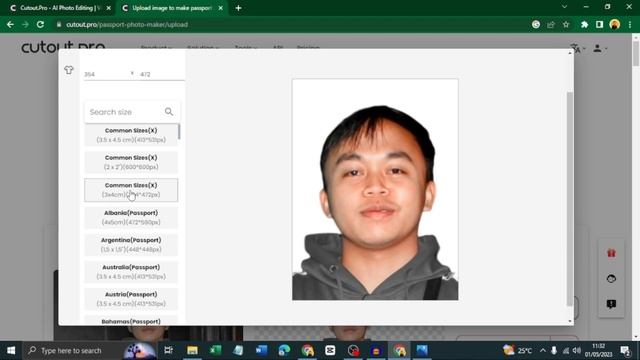Go forward in browser history

[25, 24]
